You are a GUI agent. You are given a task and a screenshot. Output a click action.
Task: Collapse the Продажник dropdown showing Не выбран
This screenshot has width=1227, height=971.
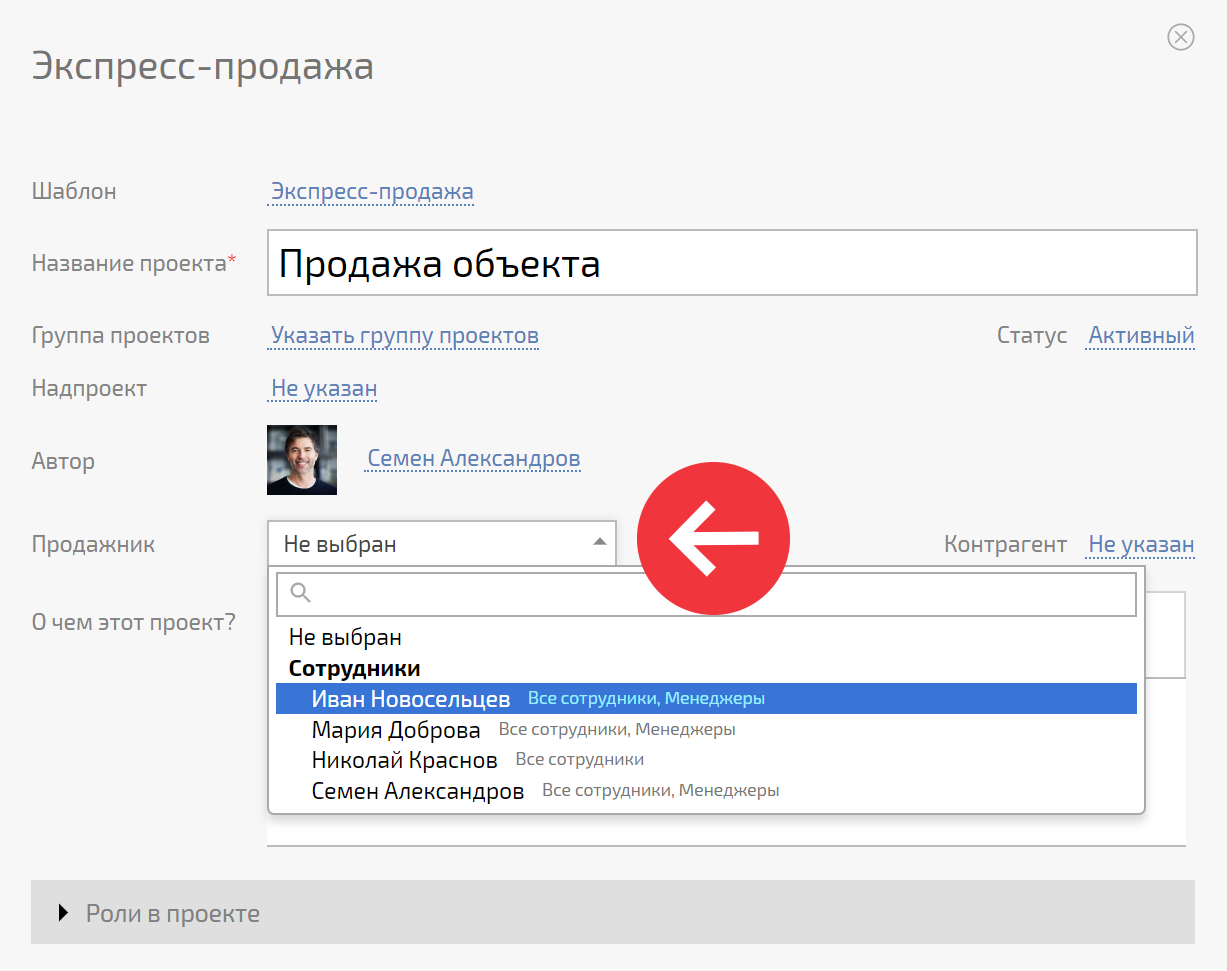click(x=442, y=543)
